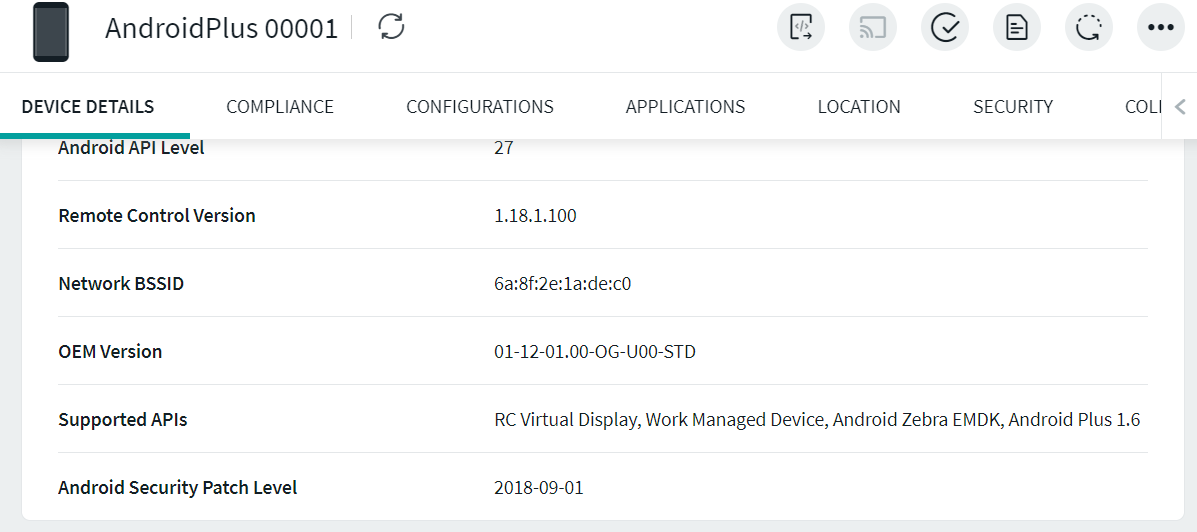Screen dimensions: 1197x532
Task: Click the dashed circular arrow icon
Action: pos(1089,27)
